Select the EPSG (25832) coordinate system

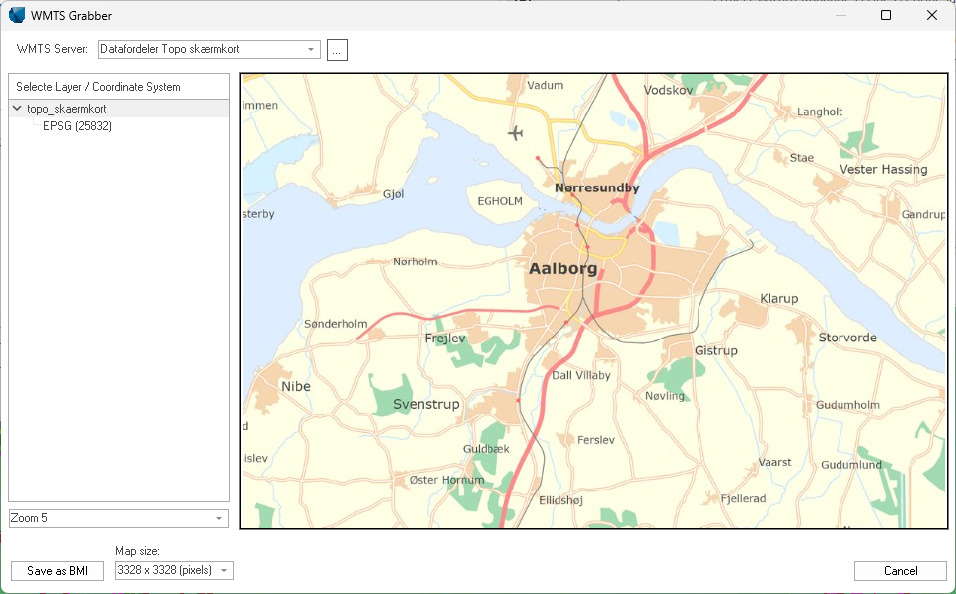click(x=77, y=126)
